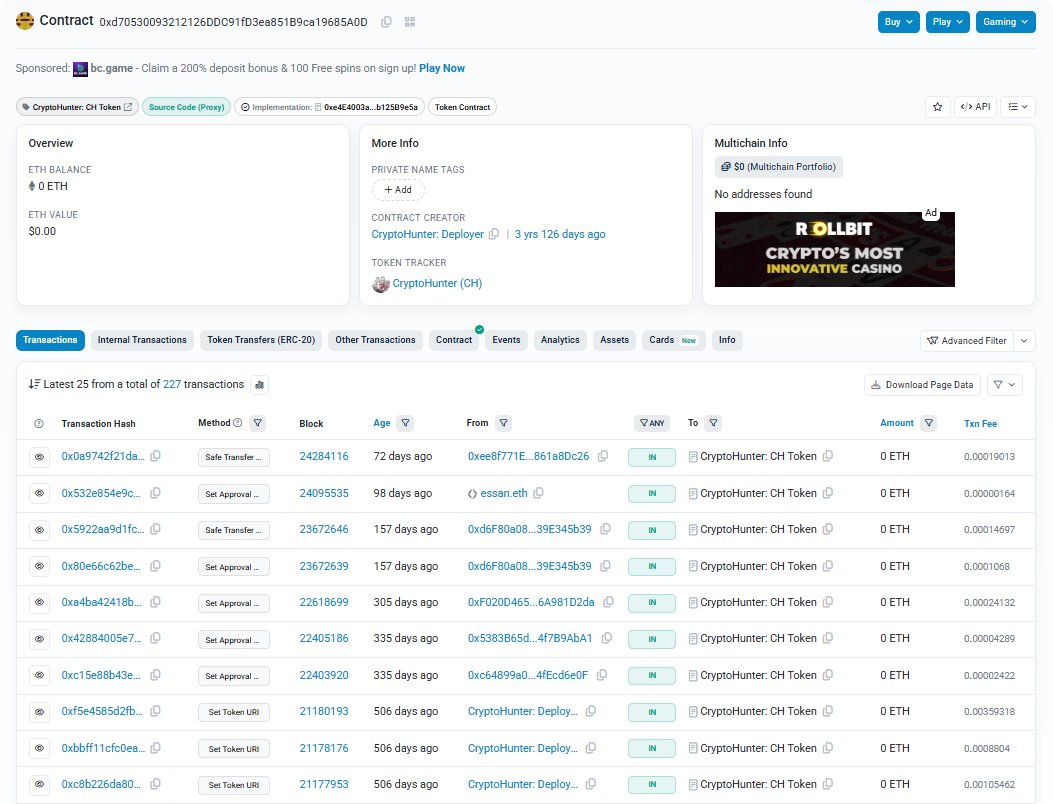Open the Buy dropdown
The height and width of the screenshot is (804, 1053).
899,22
